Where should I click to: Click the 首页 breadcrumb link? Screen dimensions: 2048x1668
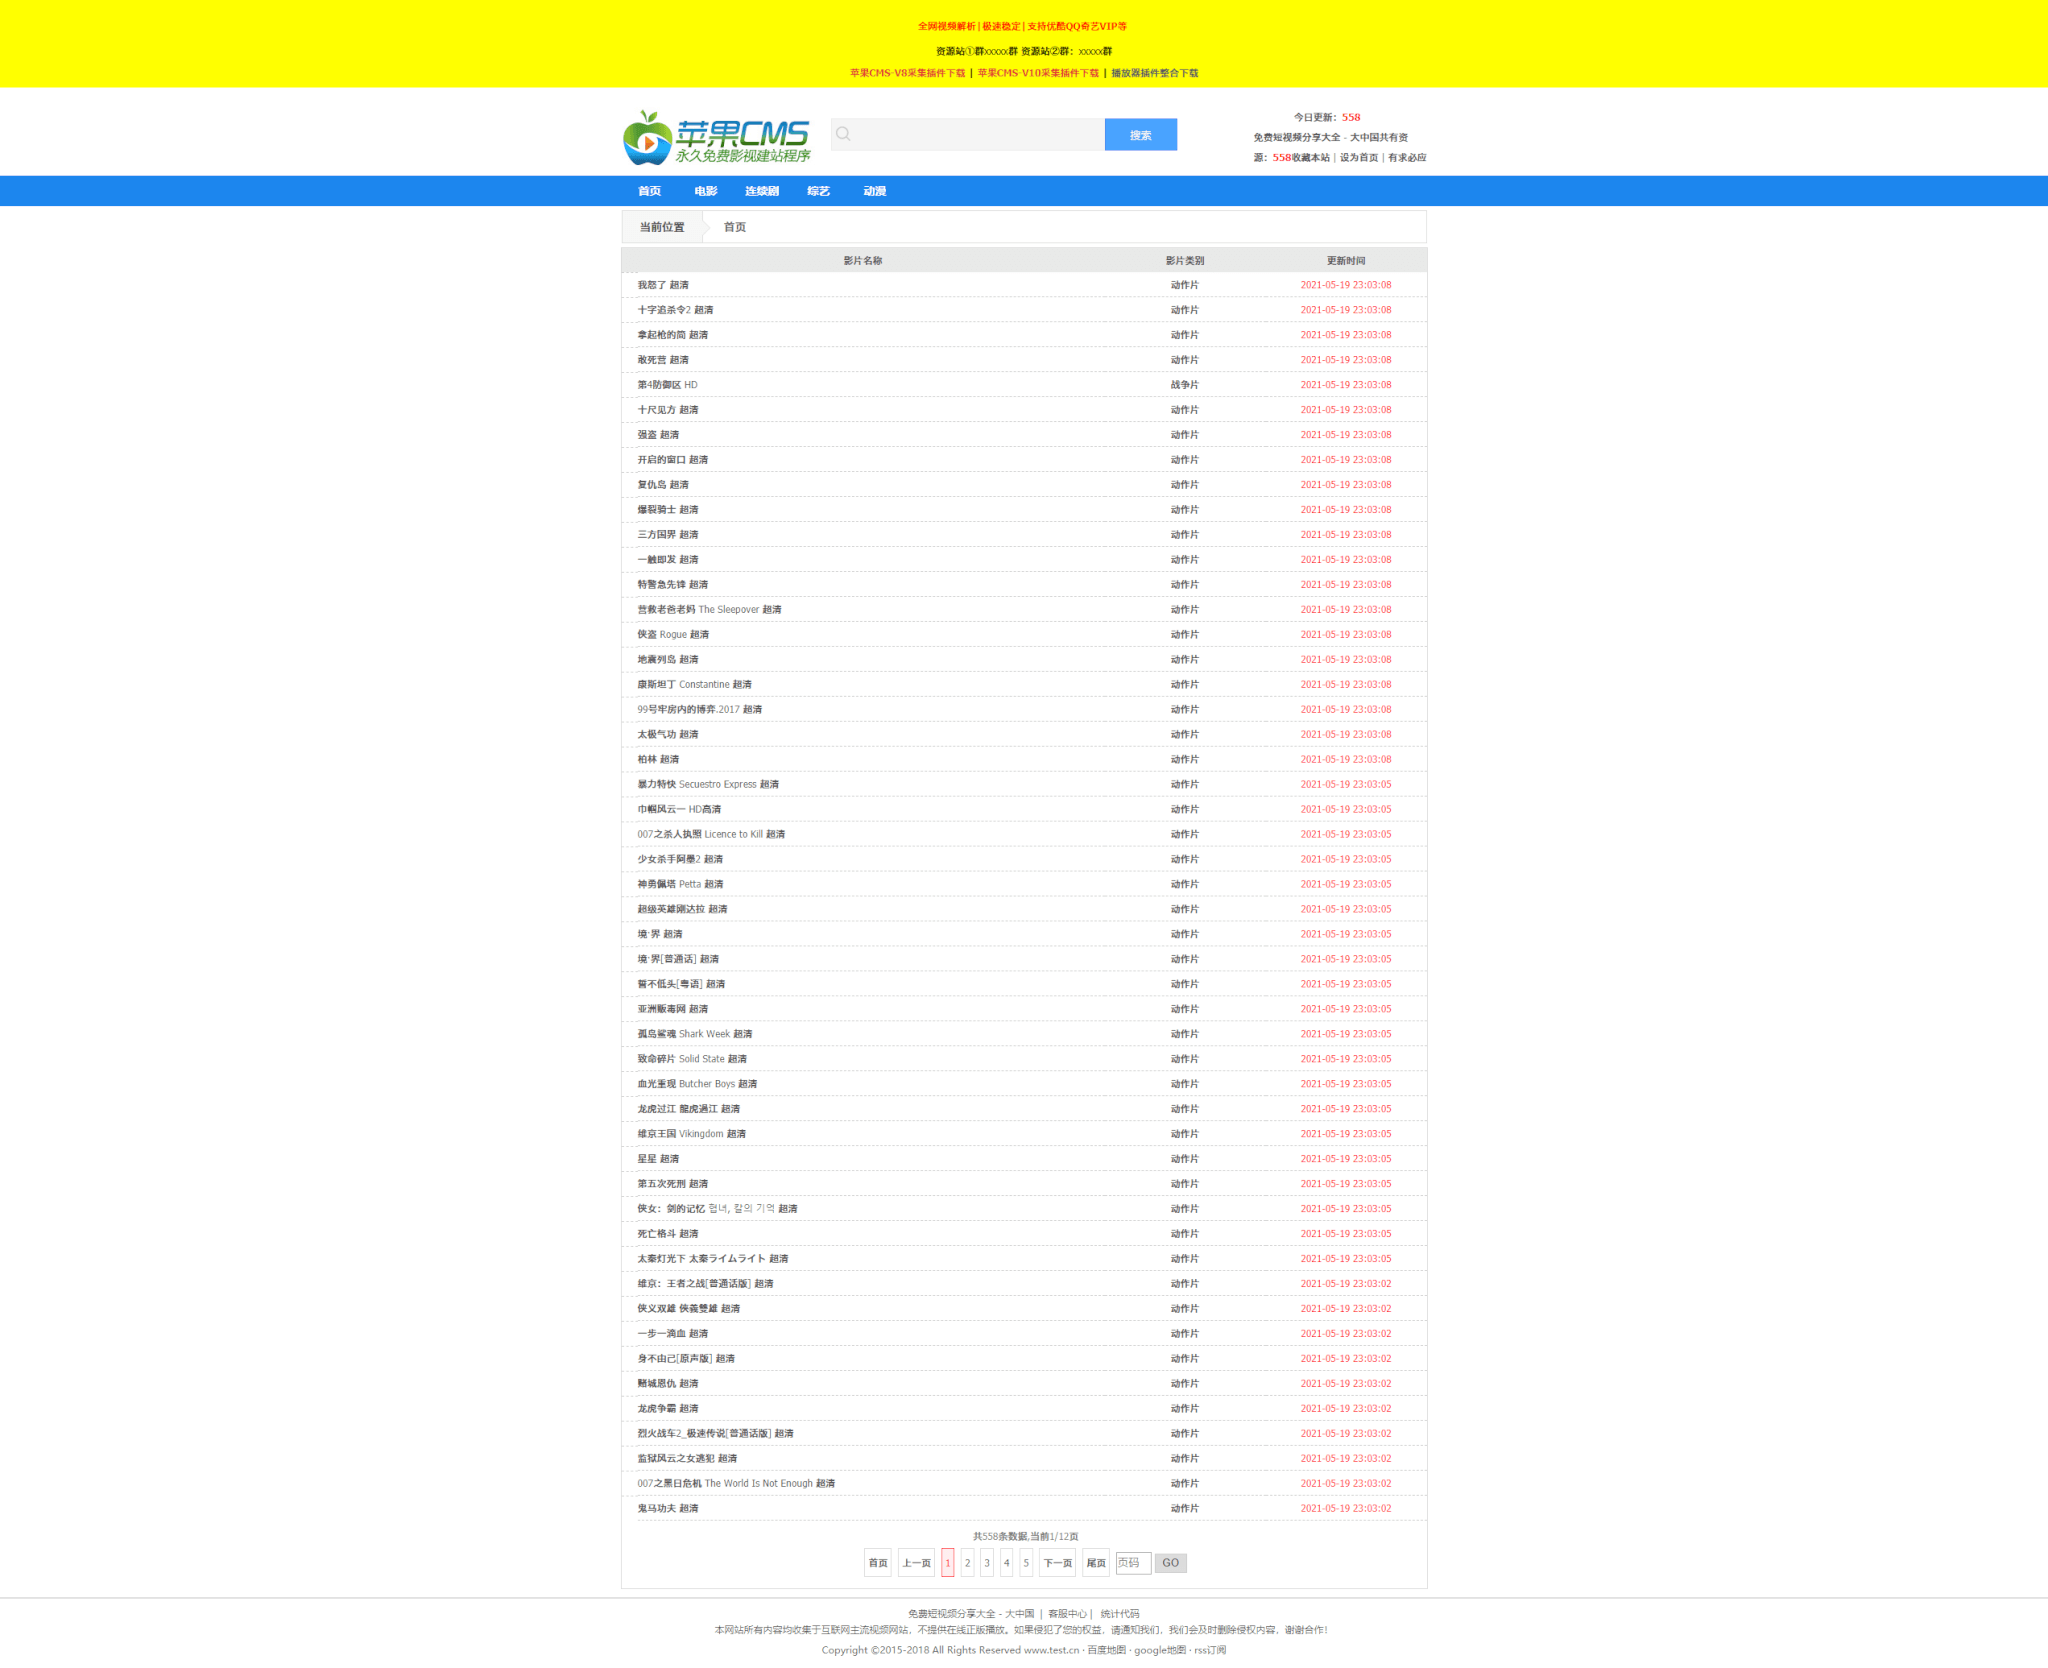click(734, 227)
